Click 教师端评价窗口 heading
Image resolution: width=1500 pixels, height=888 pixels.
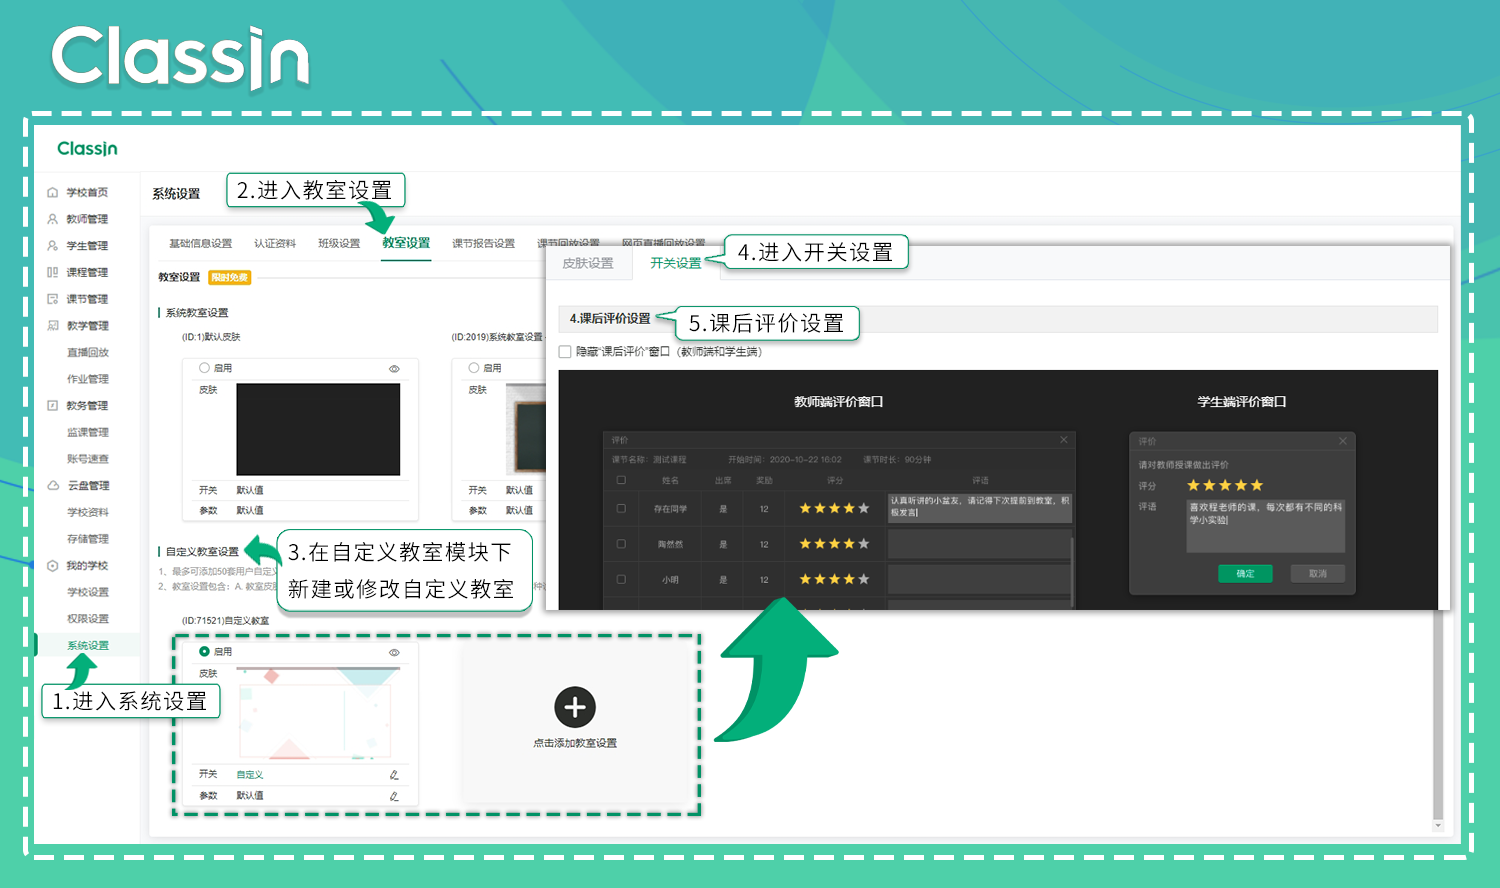click(839, 402)
